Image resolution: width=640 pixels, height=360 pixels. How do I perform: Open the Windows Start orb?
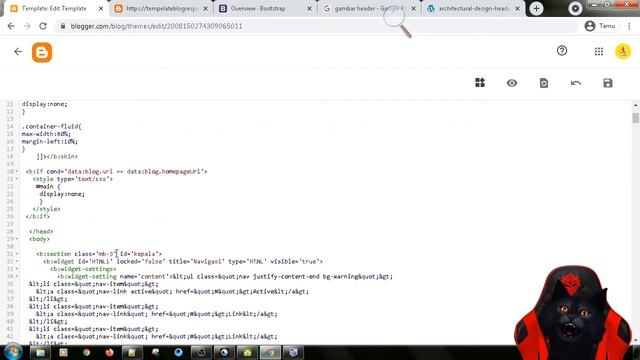13,352
